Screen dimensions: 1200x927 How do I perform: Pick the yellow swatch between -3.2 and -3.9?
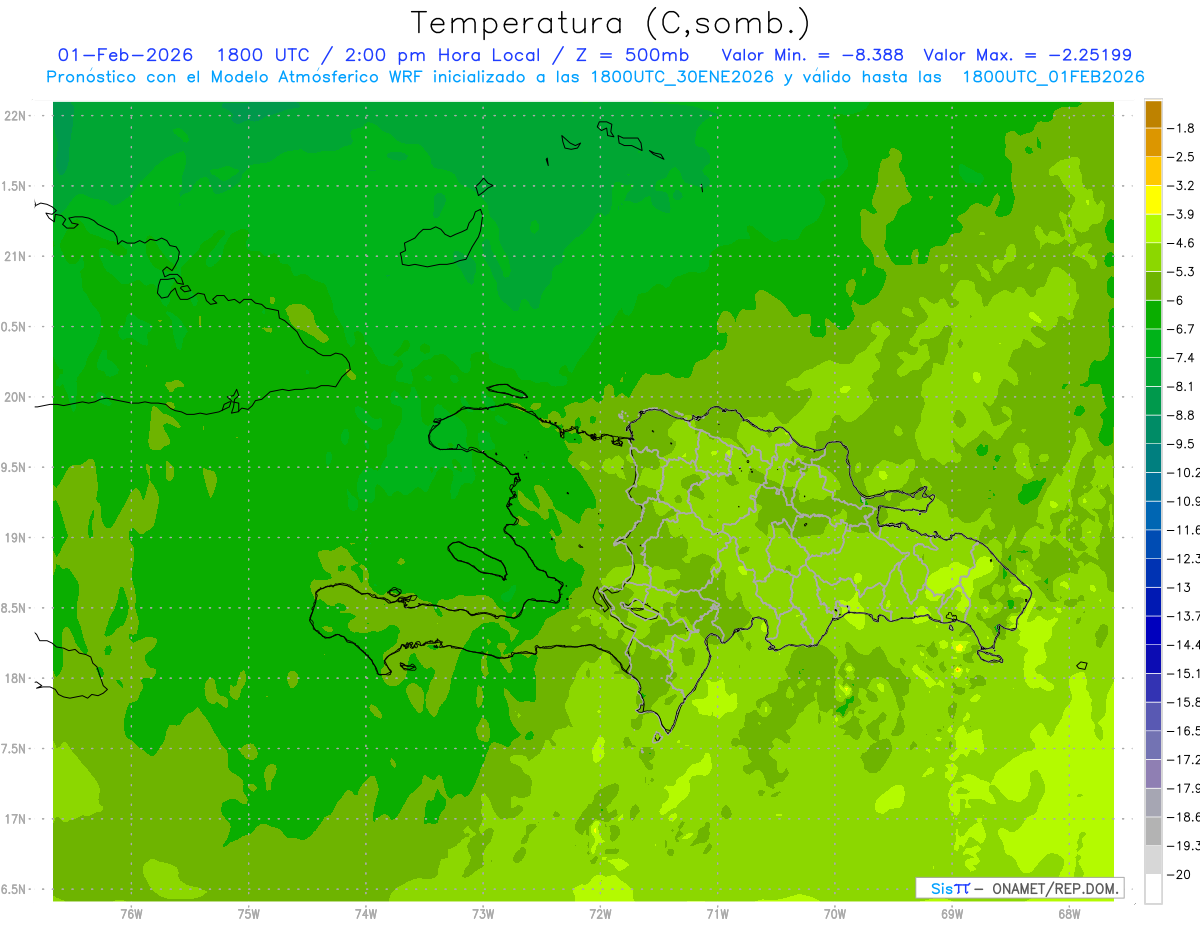click(x=1153, y=200)
